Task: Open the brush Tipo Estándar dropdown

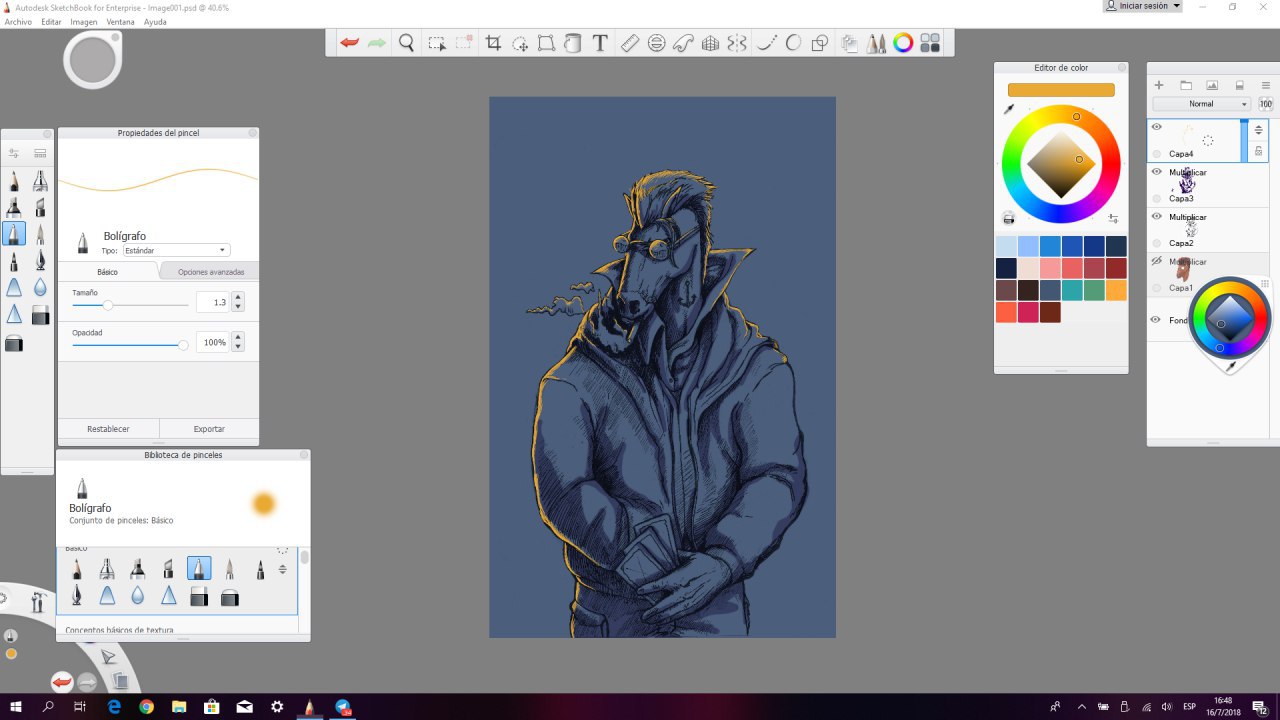Action: [x=176, y=250]
